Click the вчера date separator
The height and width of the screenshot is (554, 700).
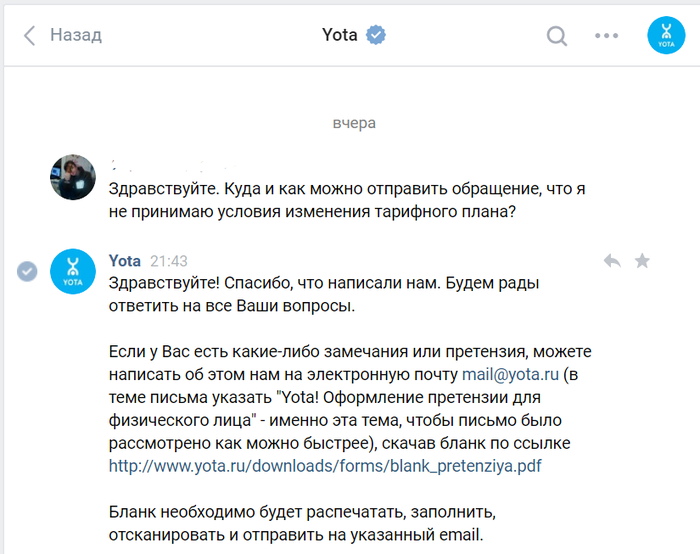[x=354, y=123]
